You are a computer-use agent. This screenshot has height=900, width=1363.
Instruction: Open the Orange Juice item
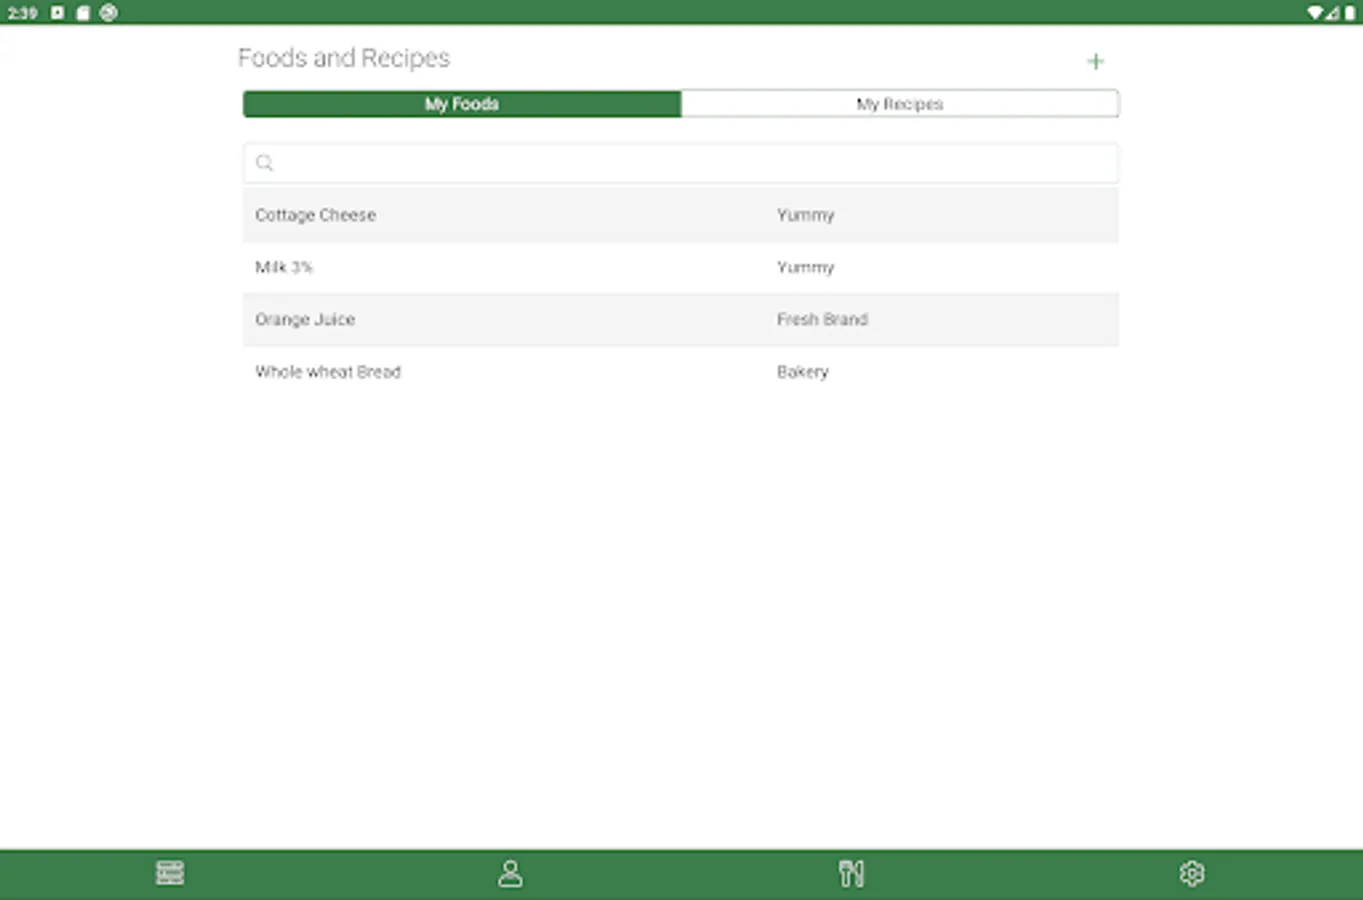[x=305, y=319]
